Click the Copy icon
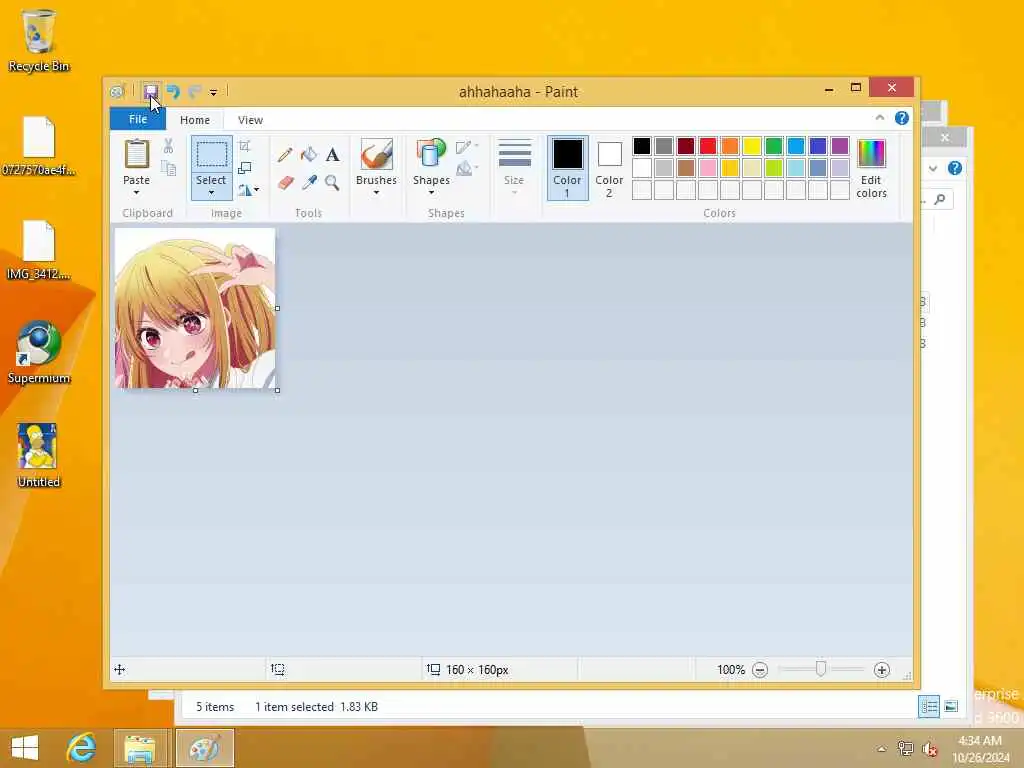1024x768 pixels. point(168,169)
